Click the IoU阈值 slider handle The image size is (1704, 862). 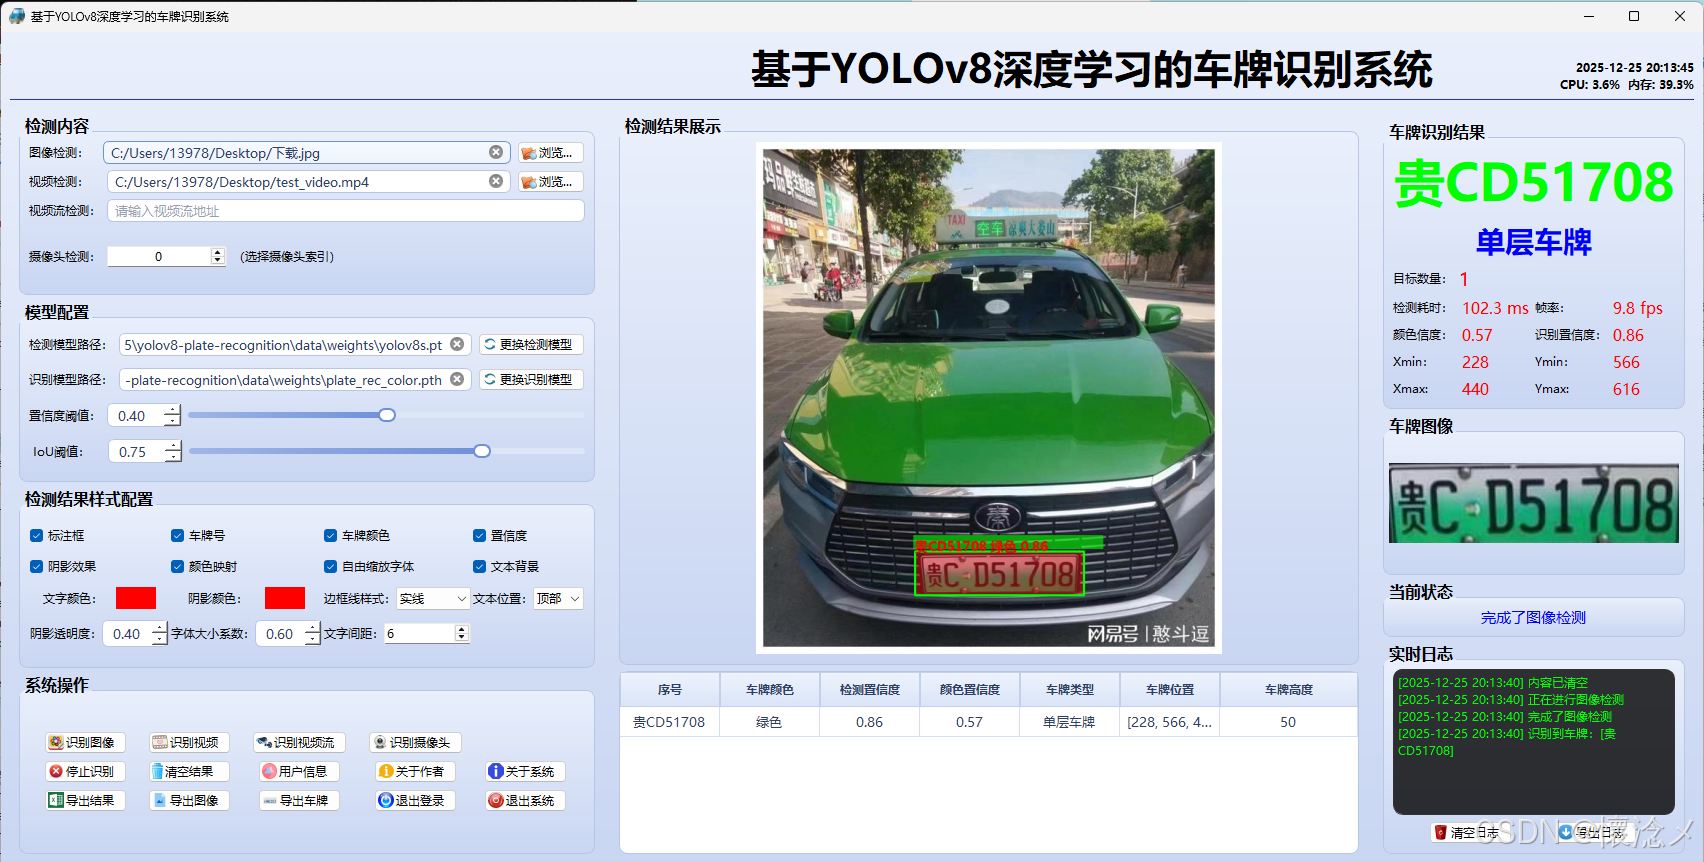pos(482,451)
